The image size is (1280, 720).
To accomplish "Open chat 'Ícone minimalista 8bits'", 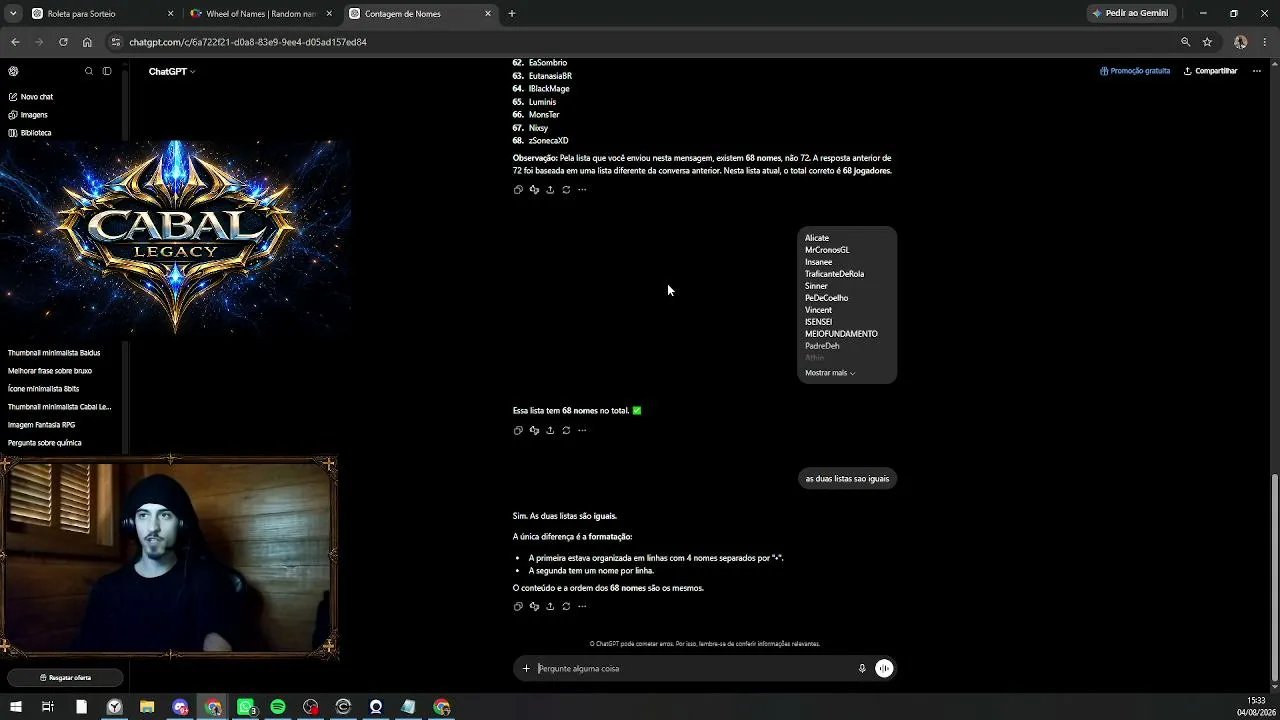I will [44, 389].
